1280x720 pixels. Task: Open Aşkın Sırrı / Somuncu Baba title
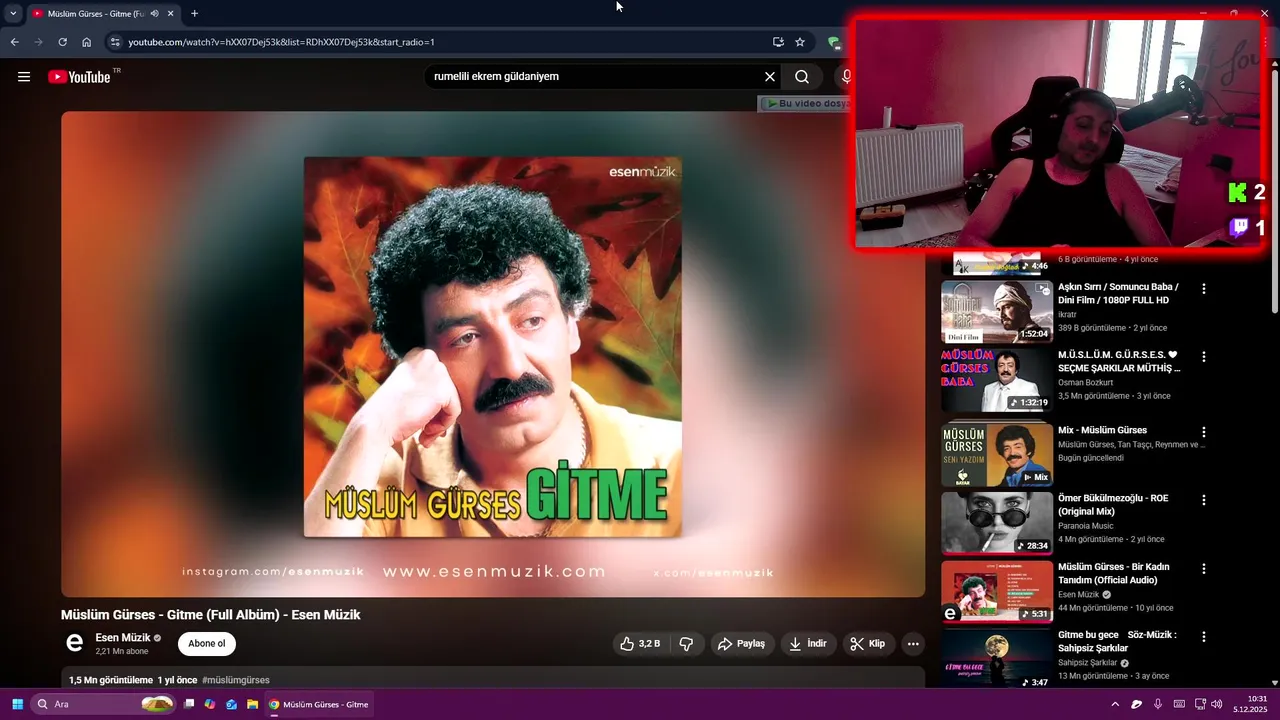tap(1118, 293)
